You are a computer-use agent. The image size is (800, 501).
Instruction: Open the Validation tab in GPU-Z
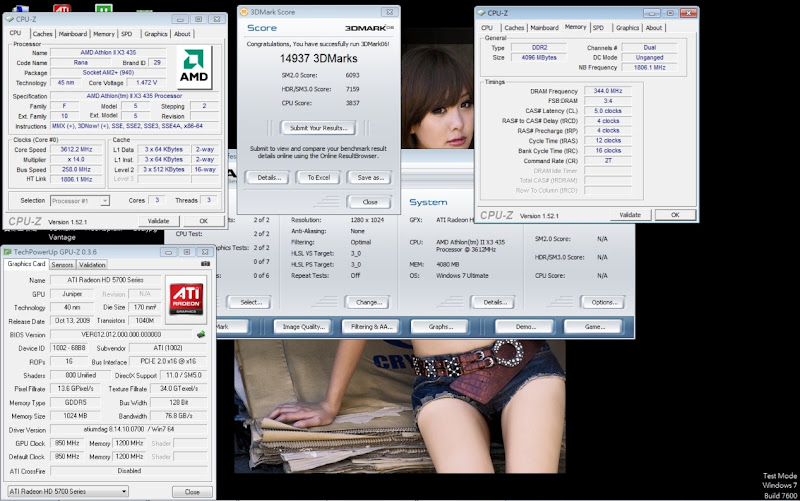92,265
